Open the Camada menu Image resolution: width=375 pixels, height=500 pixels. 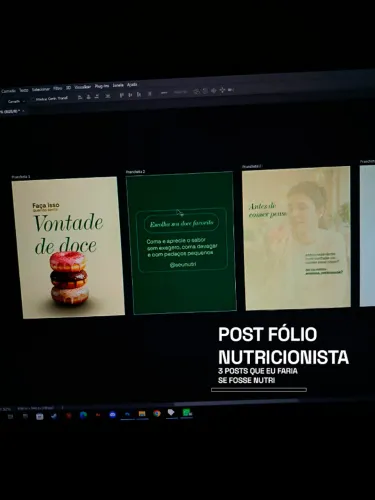pos(8,91)
